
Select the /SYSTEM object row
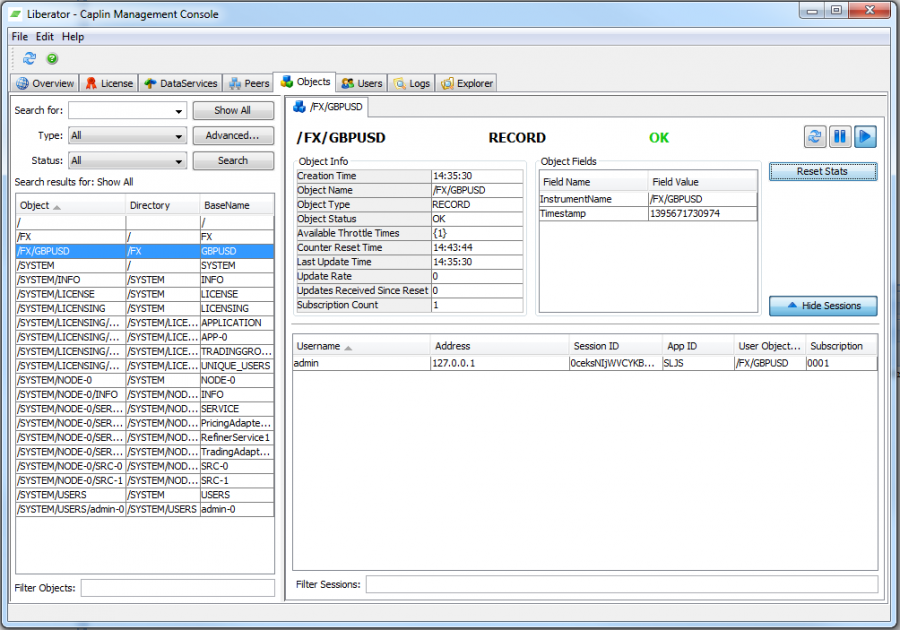[145, 265]
